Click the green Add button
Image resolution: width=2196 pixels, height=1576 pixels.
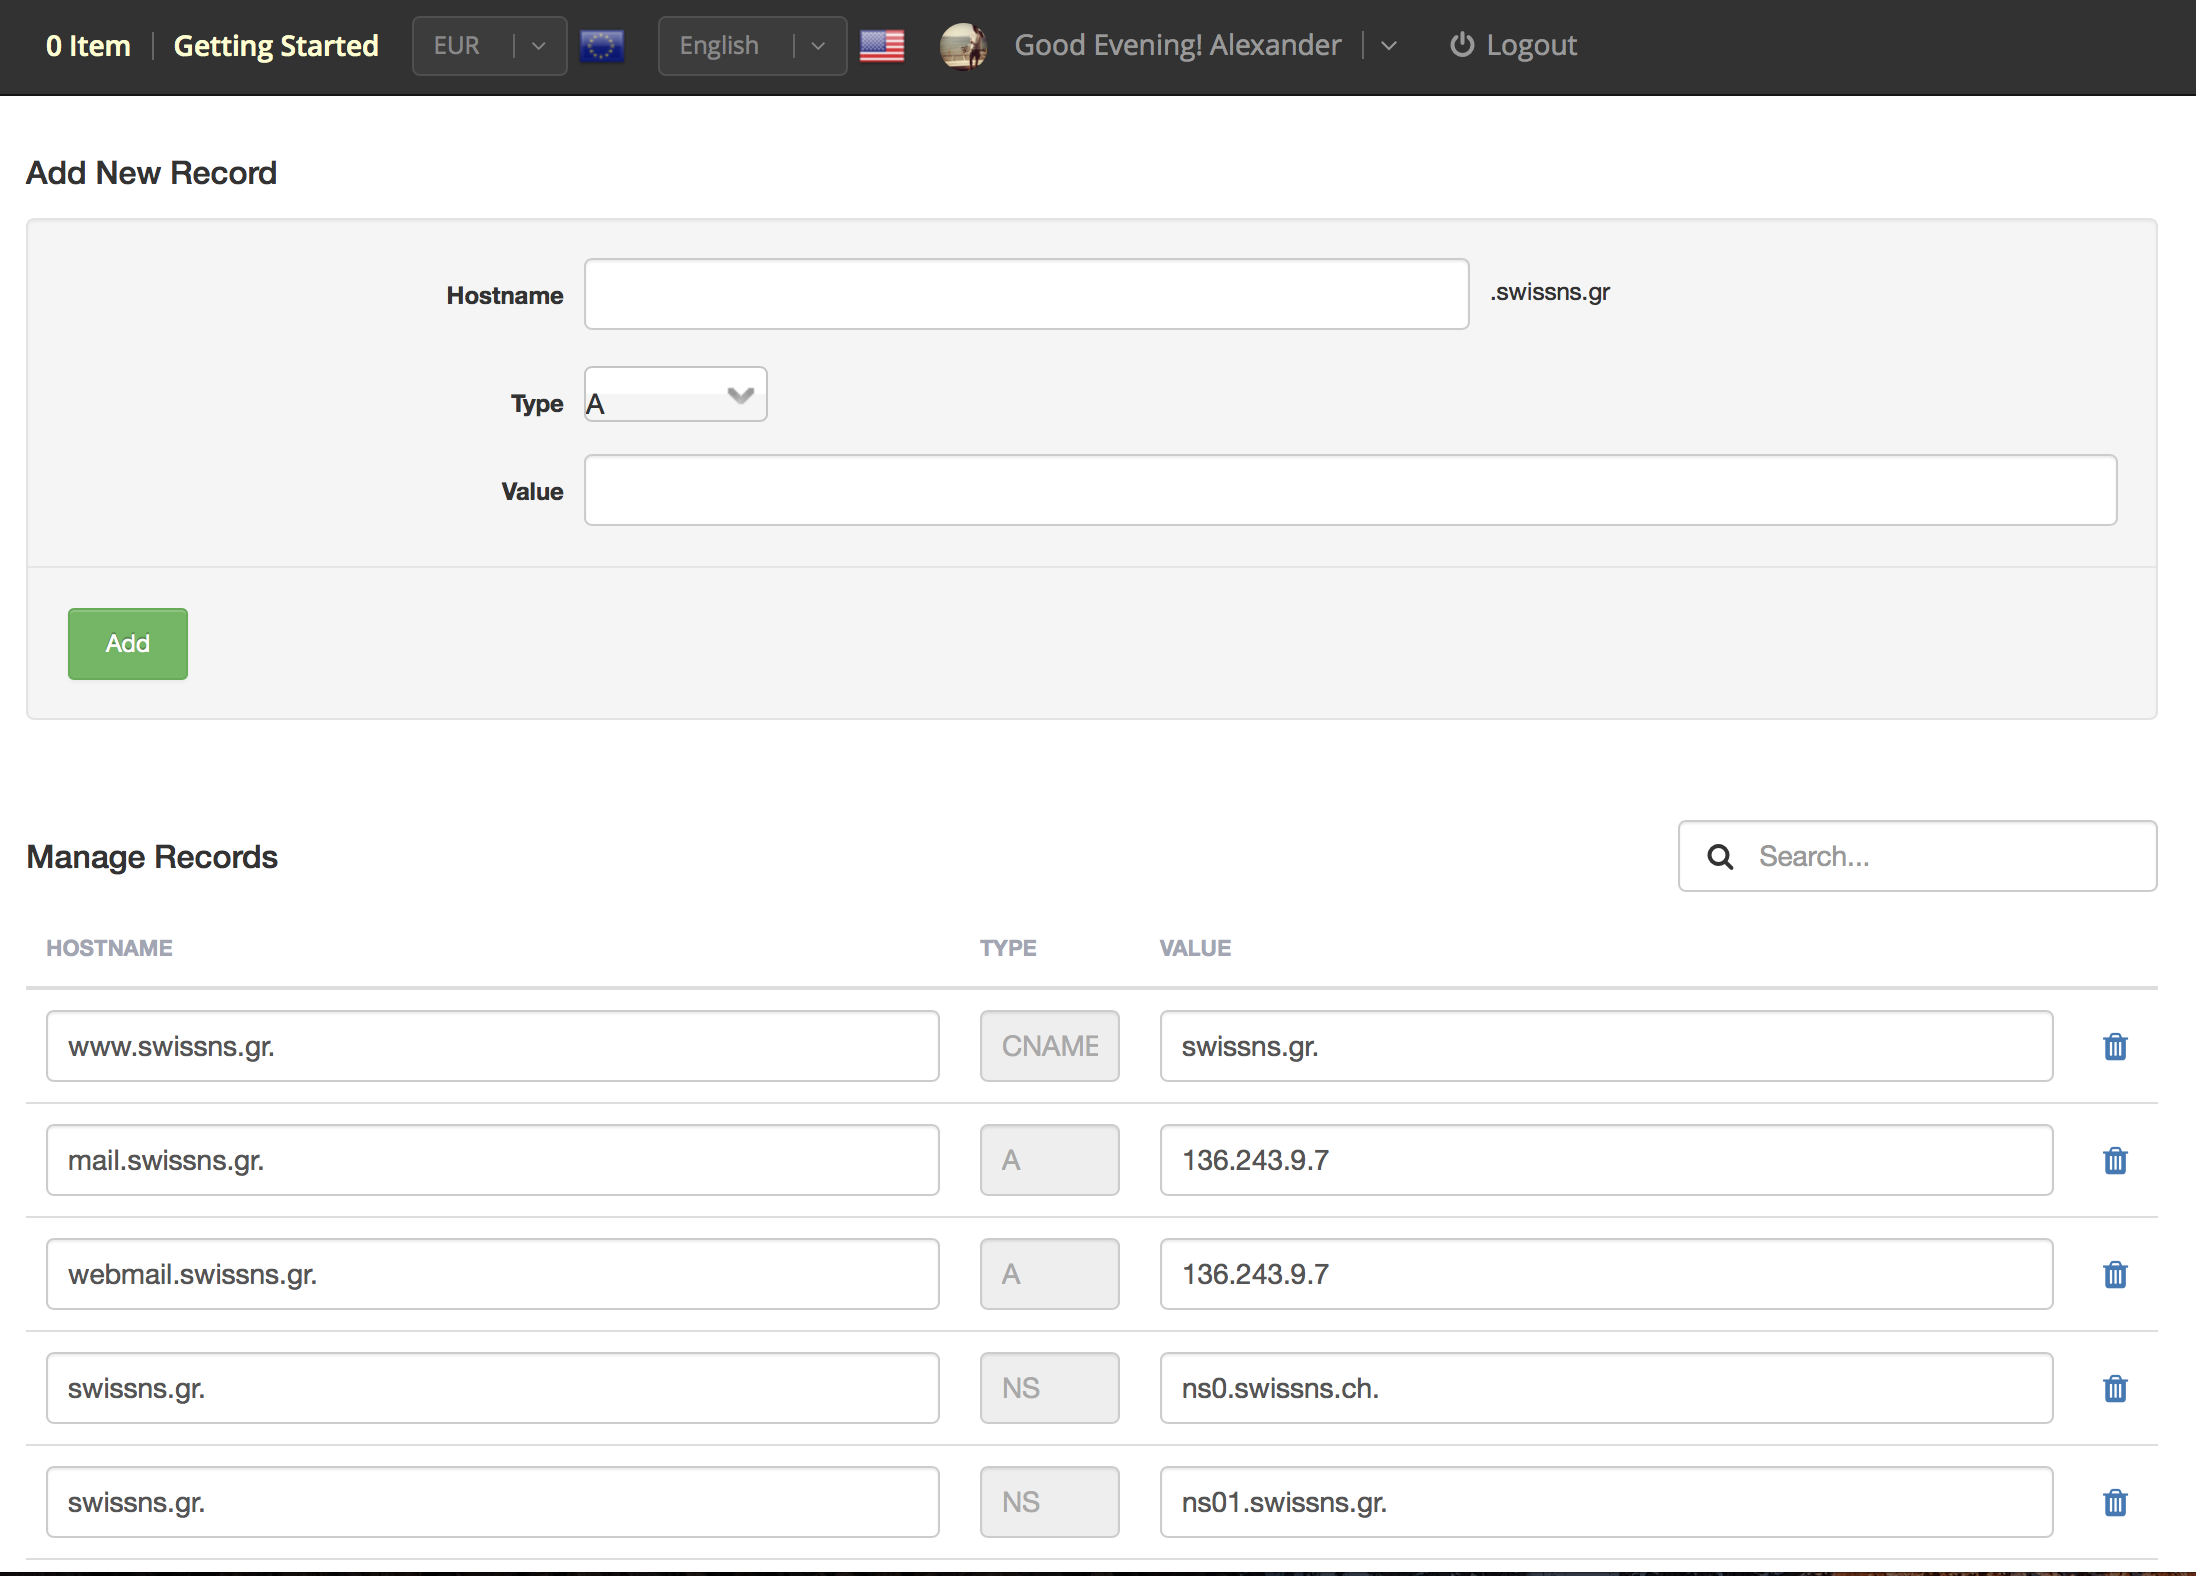(x=128, y=644)
